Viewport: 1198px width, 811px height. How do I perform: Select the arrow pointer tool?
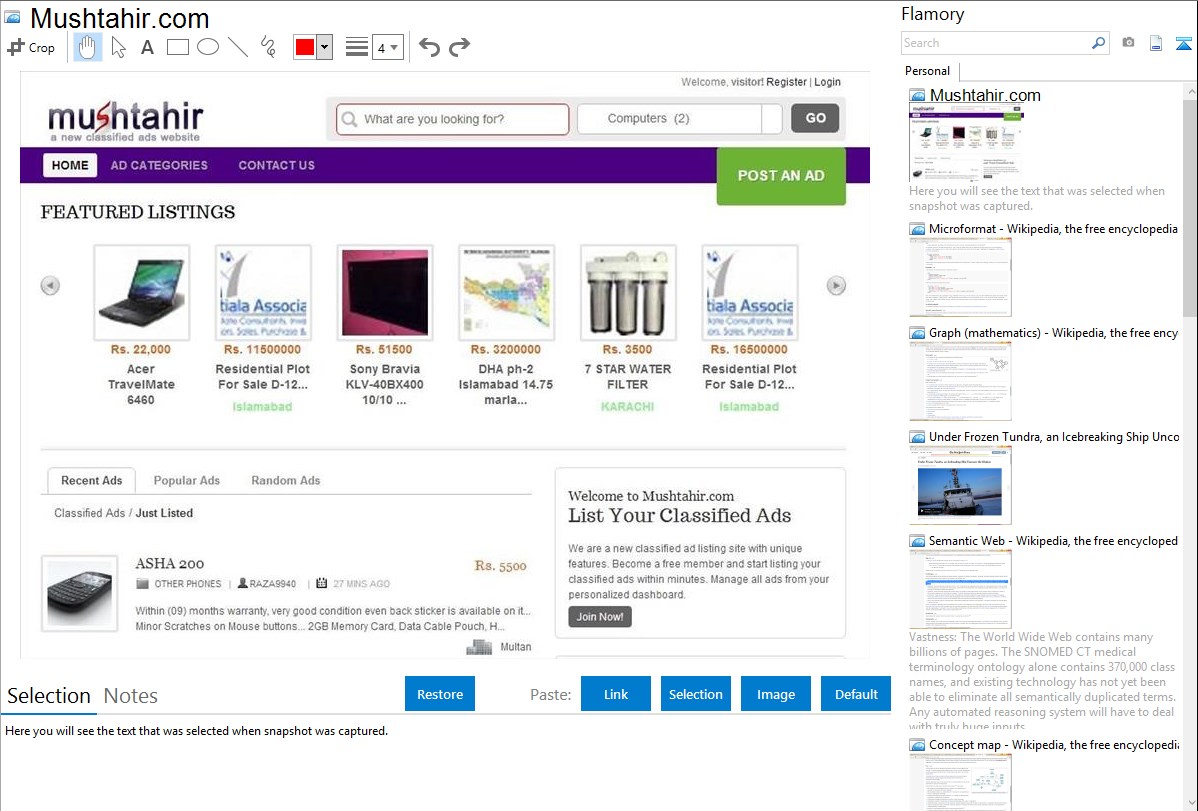(x=118, y=47)
